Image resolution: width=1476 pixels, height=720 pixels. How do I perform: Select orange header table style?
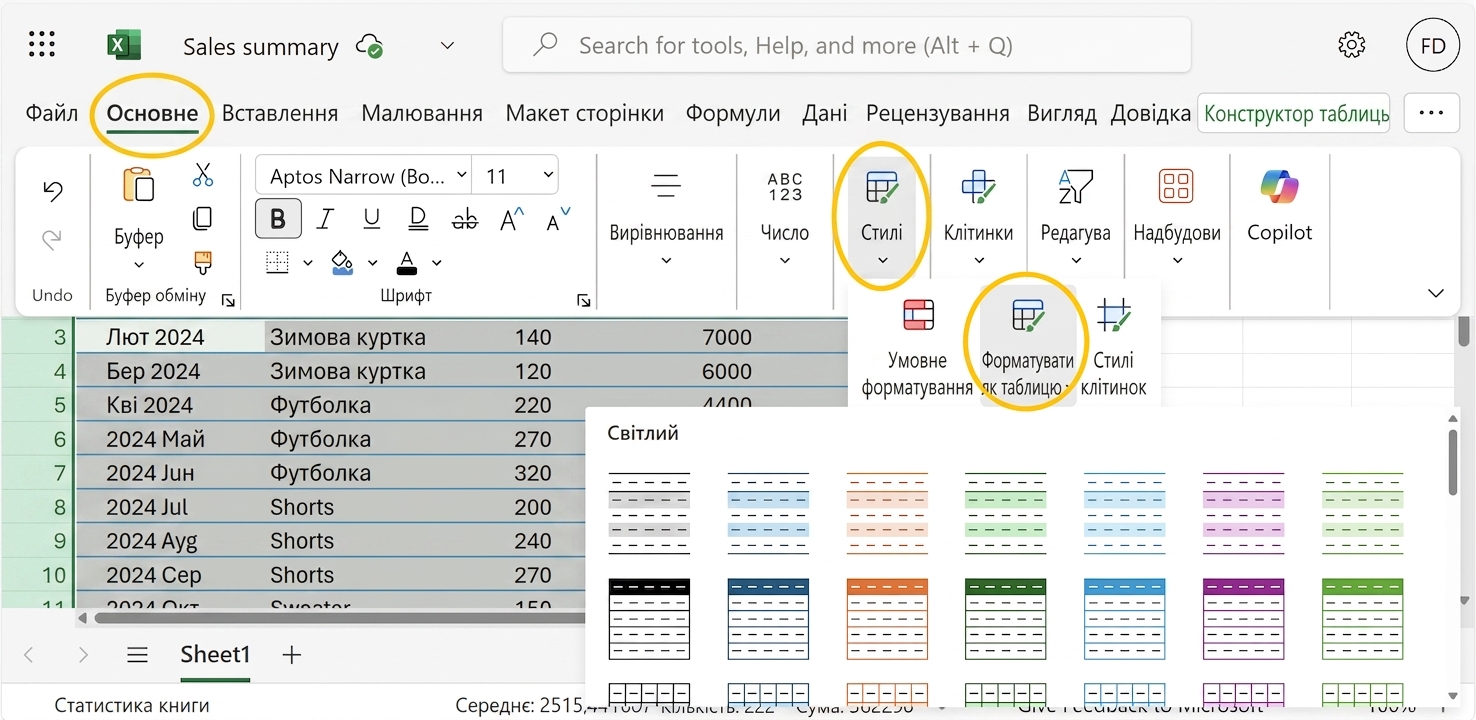[887, 618]
